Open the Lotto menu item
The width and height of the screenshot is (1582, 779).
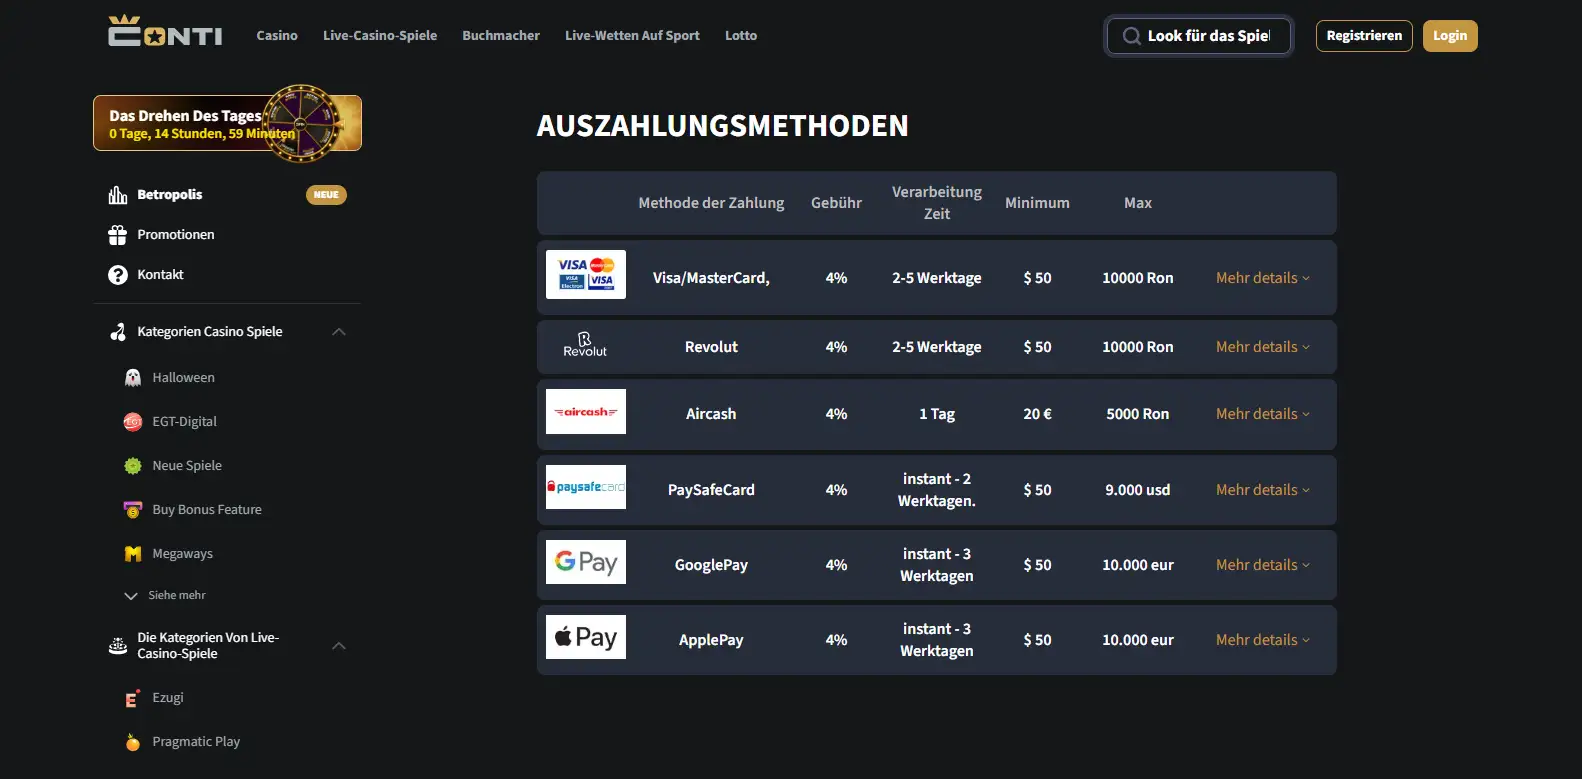click(741, 36)
